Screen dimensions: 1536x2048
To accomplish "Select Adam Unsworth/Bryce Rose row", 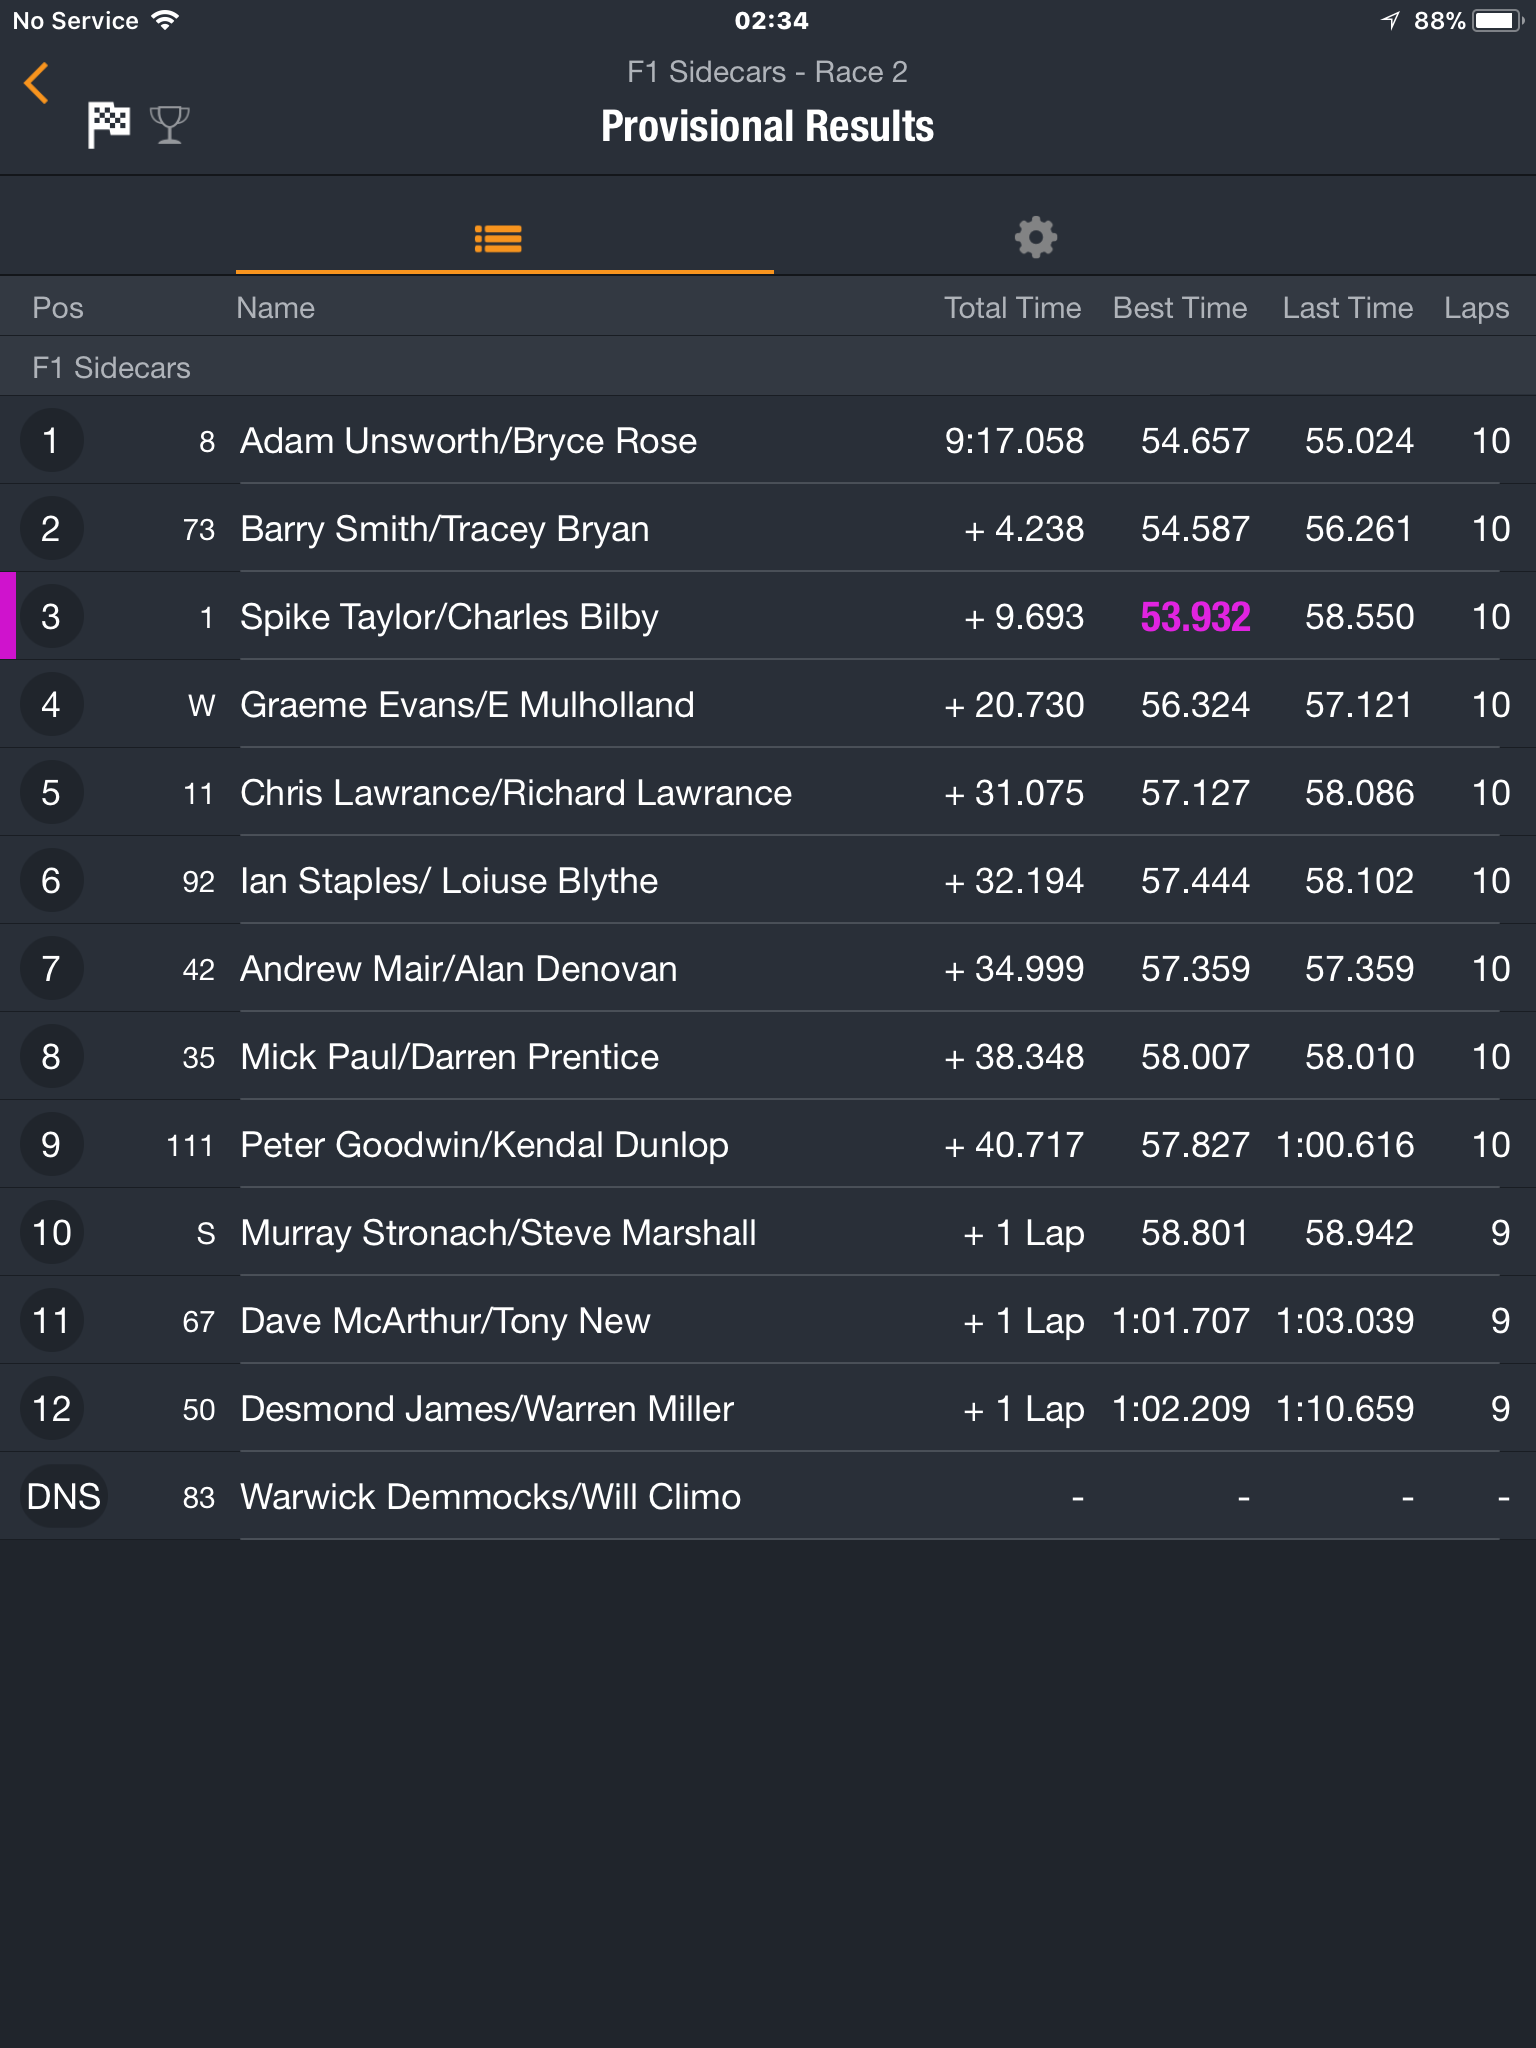I will pyautogui.click(x=768, y=441).
